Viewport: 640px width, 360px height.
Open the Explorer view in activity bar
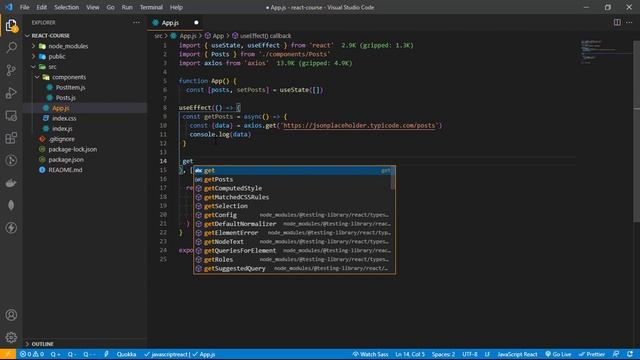[x=11, y=26]
